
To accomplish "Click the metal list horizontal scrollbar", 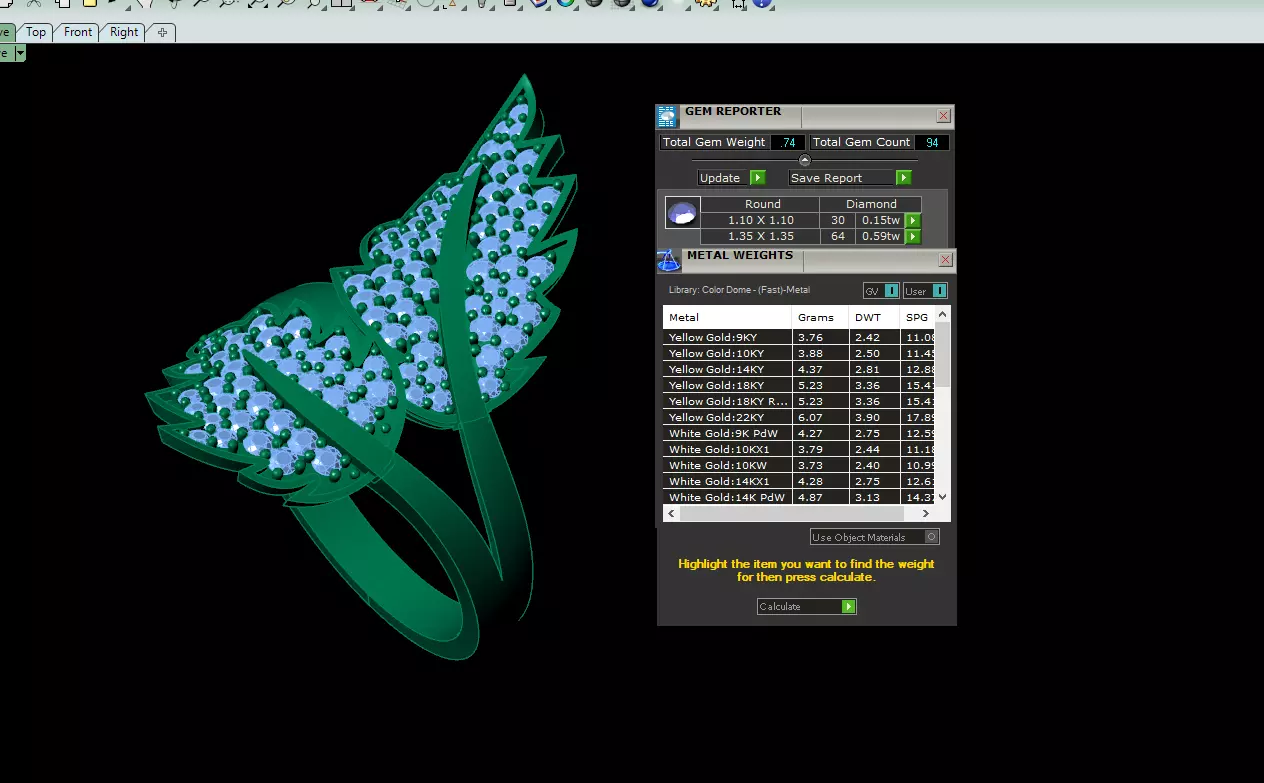I will coord(791,513).
